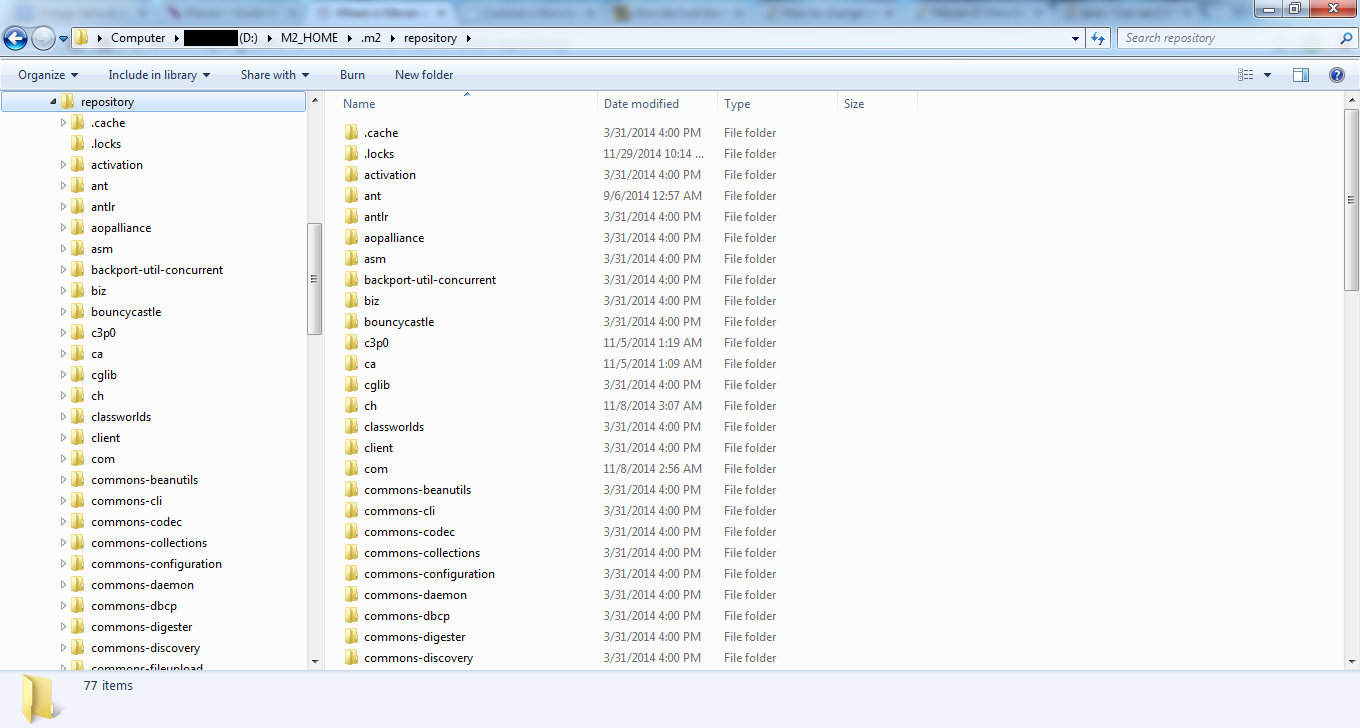Open the view options dropdown arrow
The width and height of the screenshot is (1360, 728).
(x=1268, y=75)
